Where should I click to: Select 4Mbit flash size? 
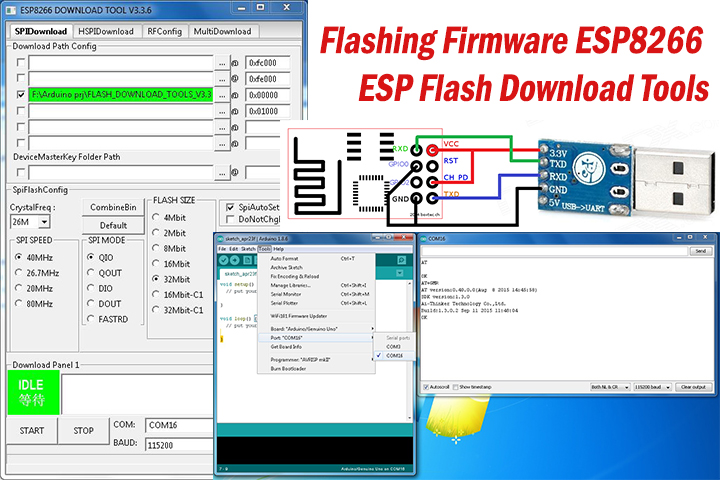click(x=156, y=217)
